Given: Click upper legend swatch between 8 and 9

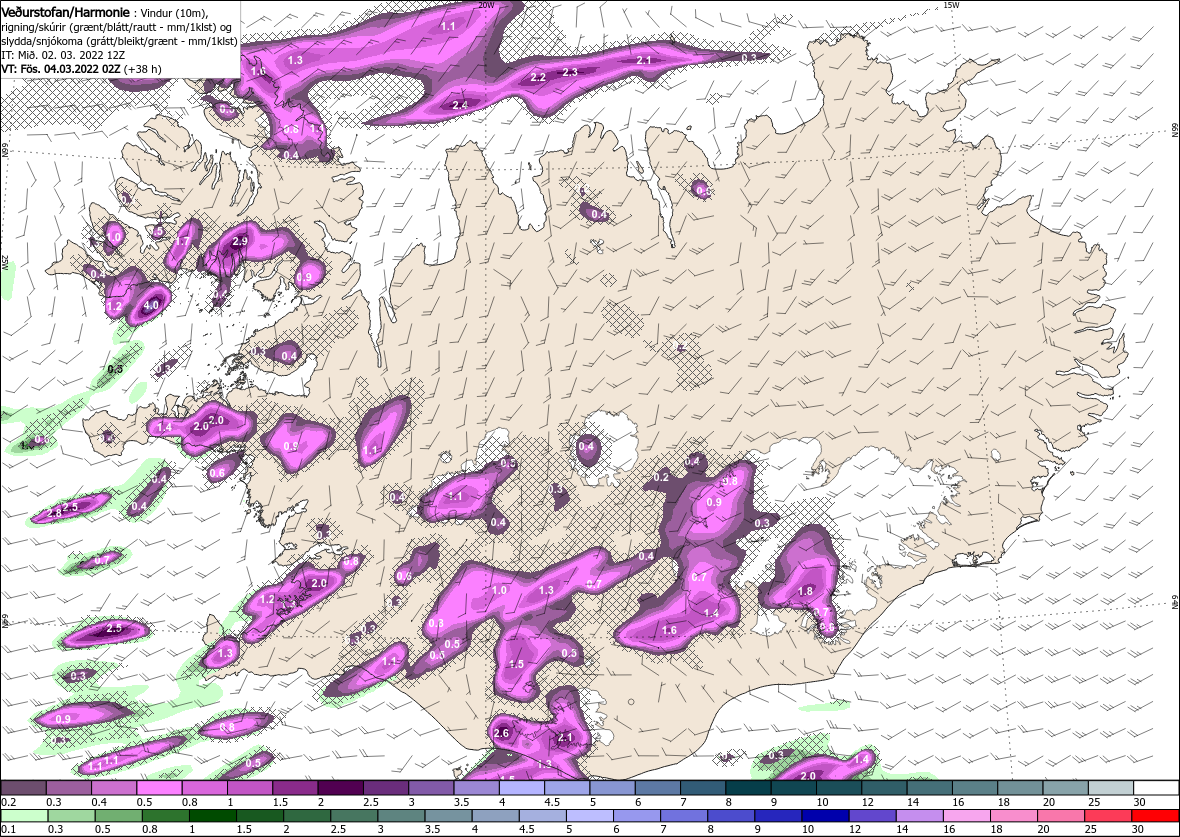Looking at the screenshot, I should (748, 787).
